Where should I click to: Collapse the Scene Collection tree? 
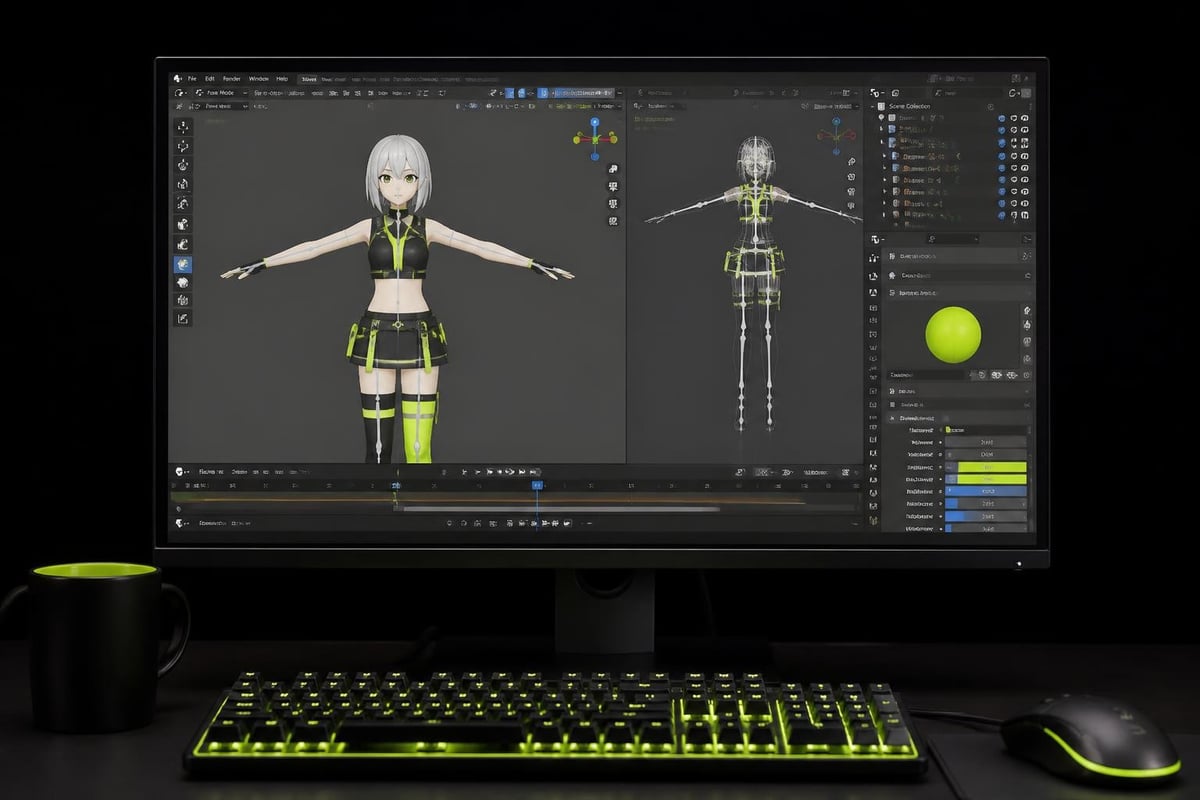[x=871, y=106]
